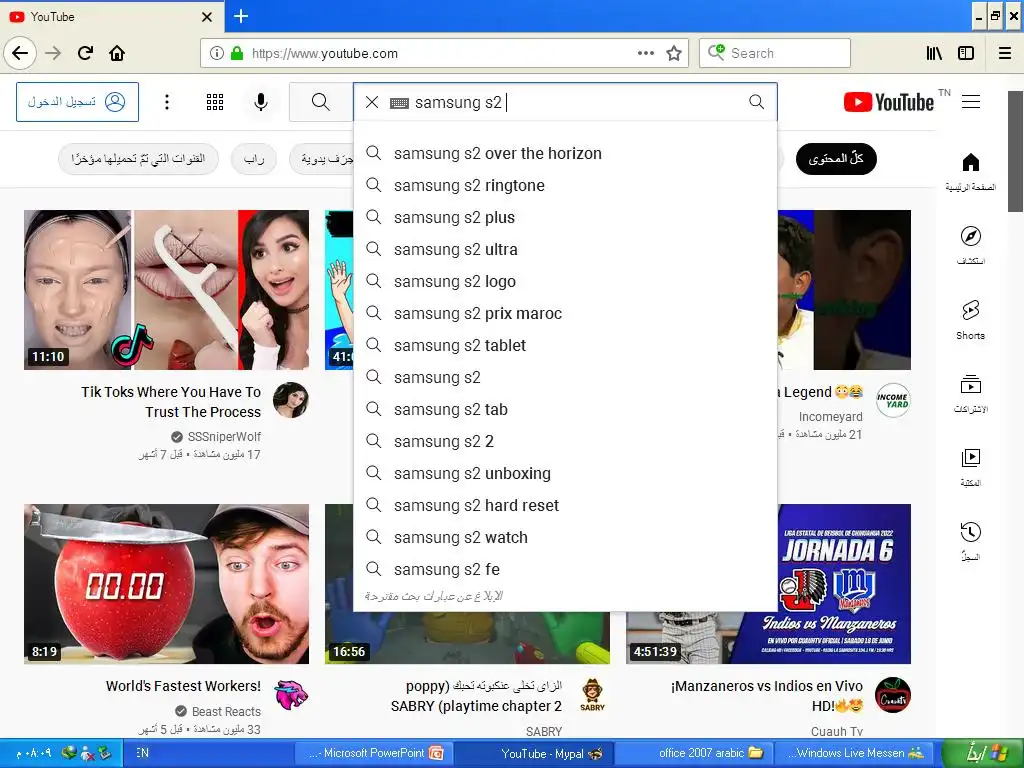Choose suggestion samsung s2 ringtone

(566, 185)
